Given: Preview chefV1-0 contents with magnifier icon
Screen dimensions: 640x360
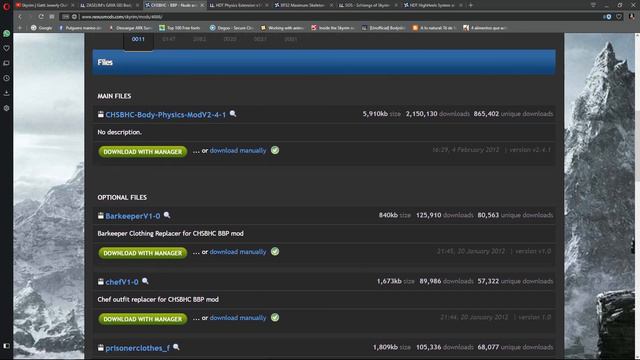Looking at the screenshot, I should tap(145, 281).
